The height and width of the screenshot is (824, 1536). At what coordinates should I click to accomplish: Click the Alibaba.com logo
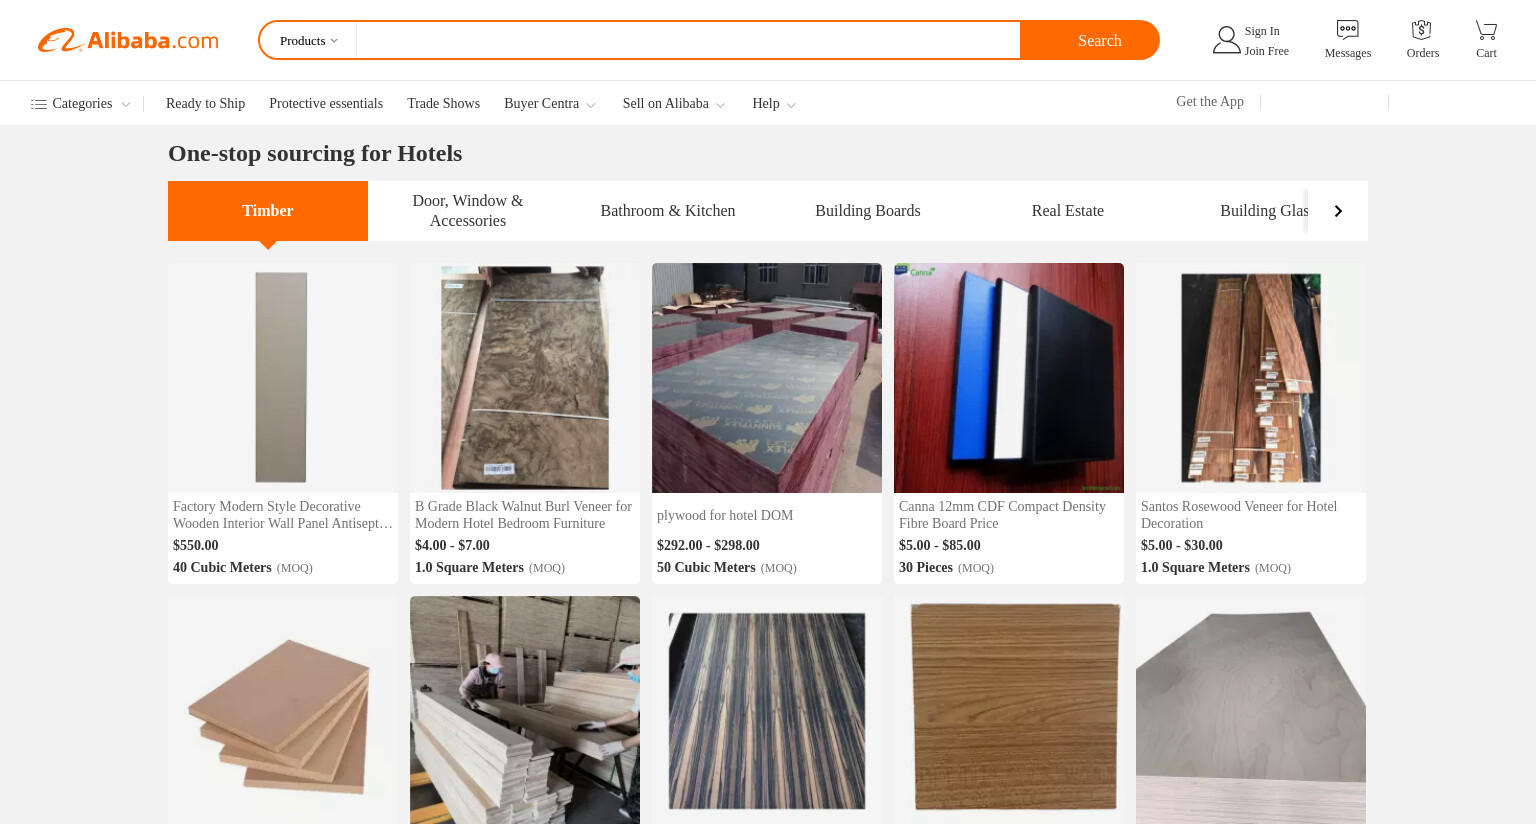pyautogui.click(x=128, y=40)
